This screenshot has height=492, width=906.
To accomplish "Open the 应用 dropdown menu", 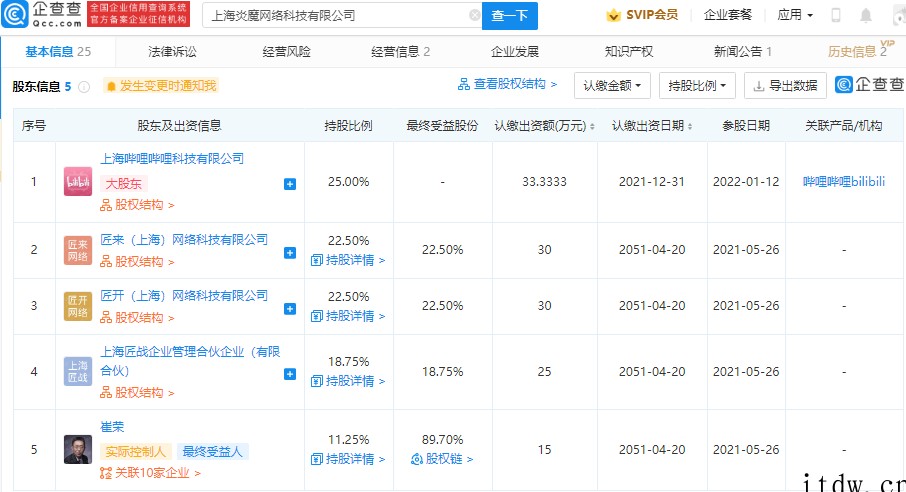I will 795,15.
